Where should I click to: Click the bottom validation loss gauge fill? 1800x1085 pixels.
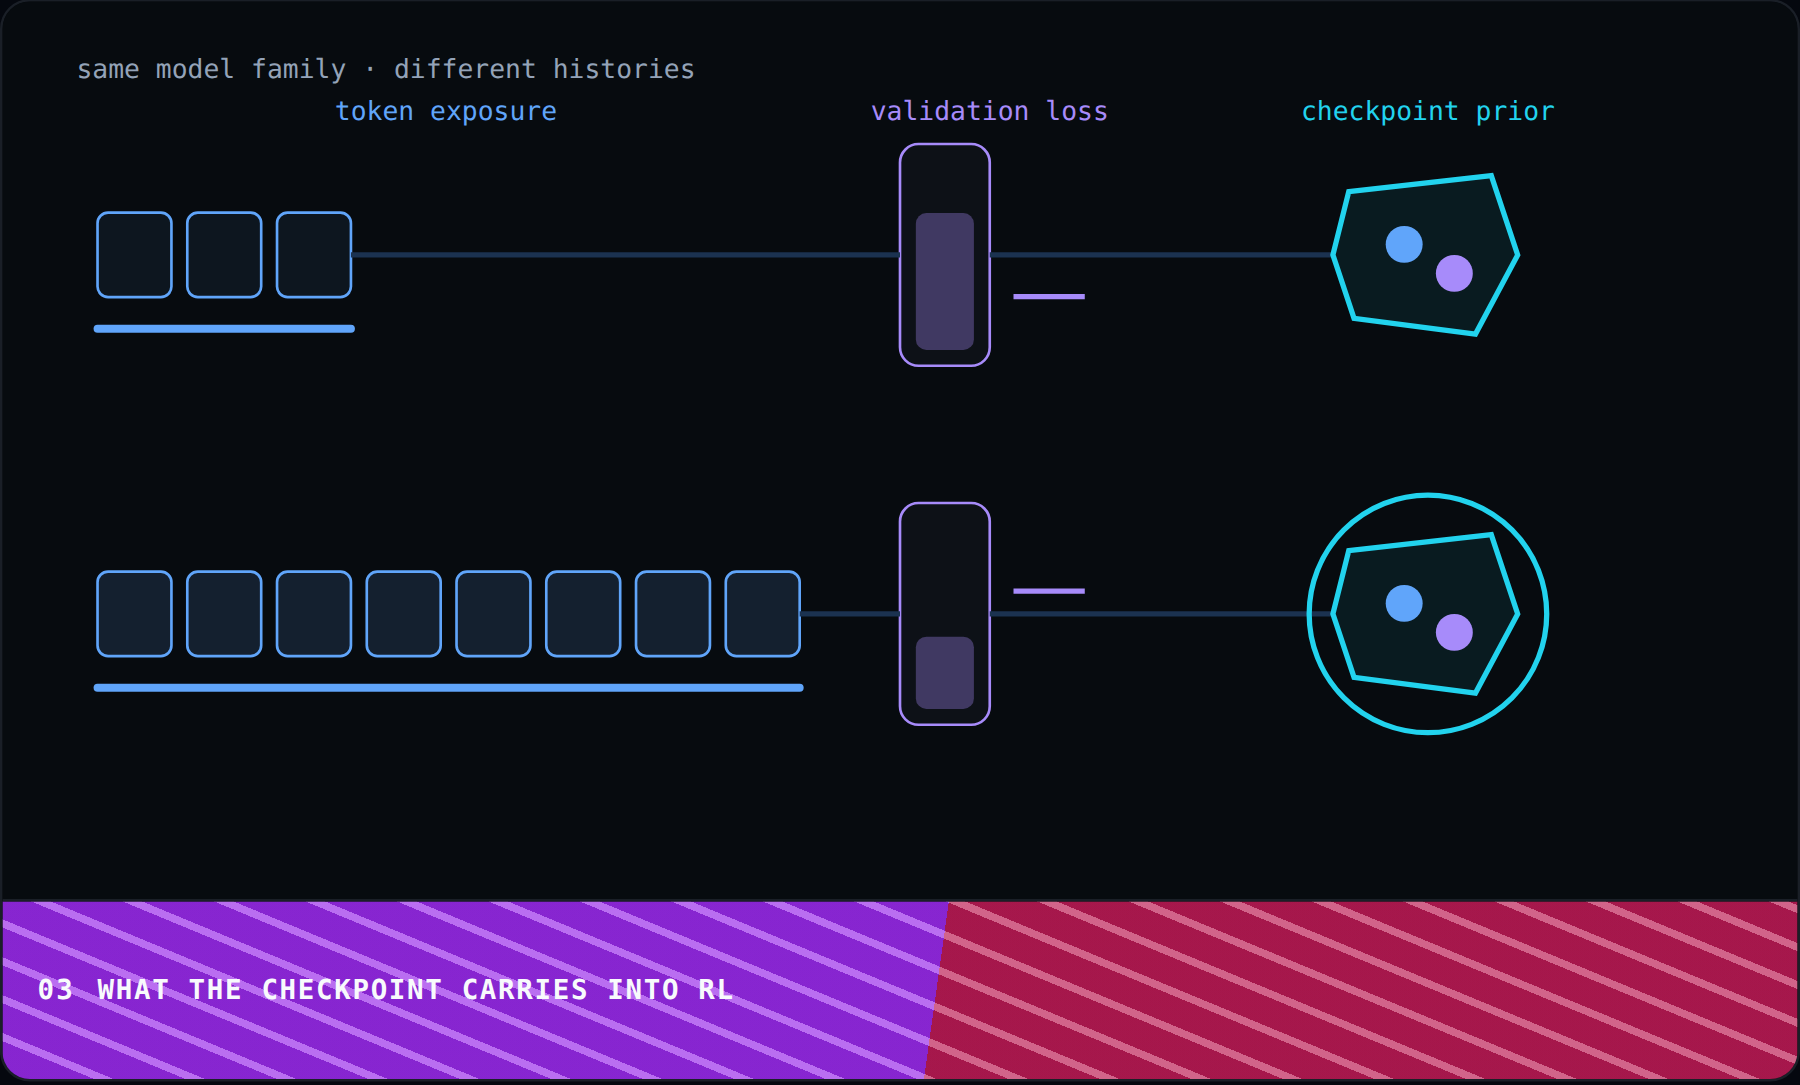click(945, 673)
